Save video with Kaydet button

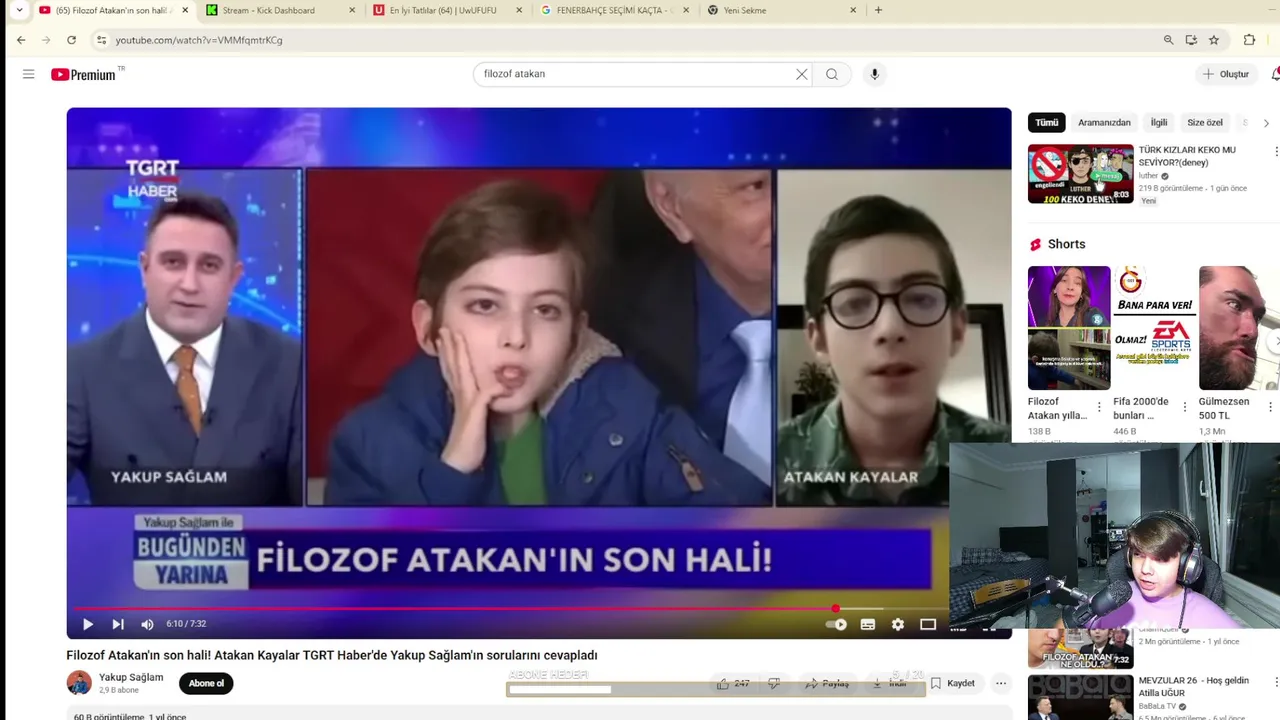952,684
